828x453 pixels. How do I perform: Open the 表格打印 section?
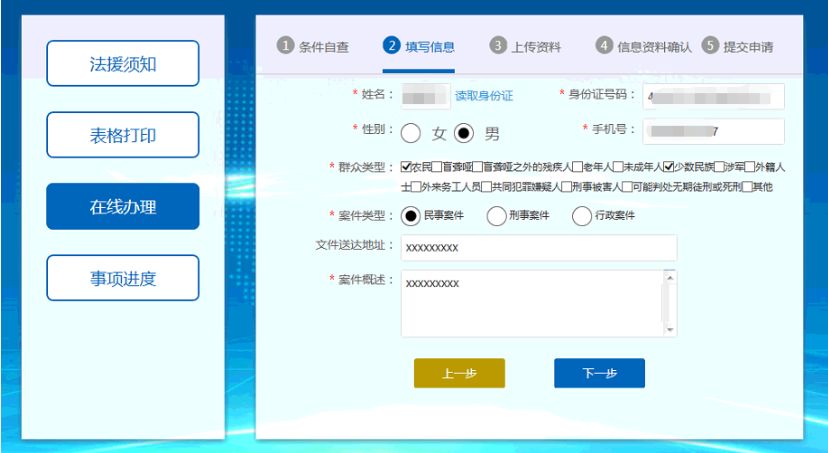click(x=123, y=135)
